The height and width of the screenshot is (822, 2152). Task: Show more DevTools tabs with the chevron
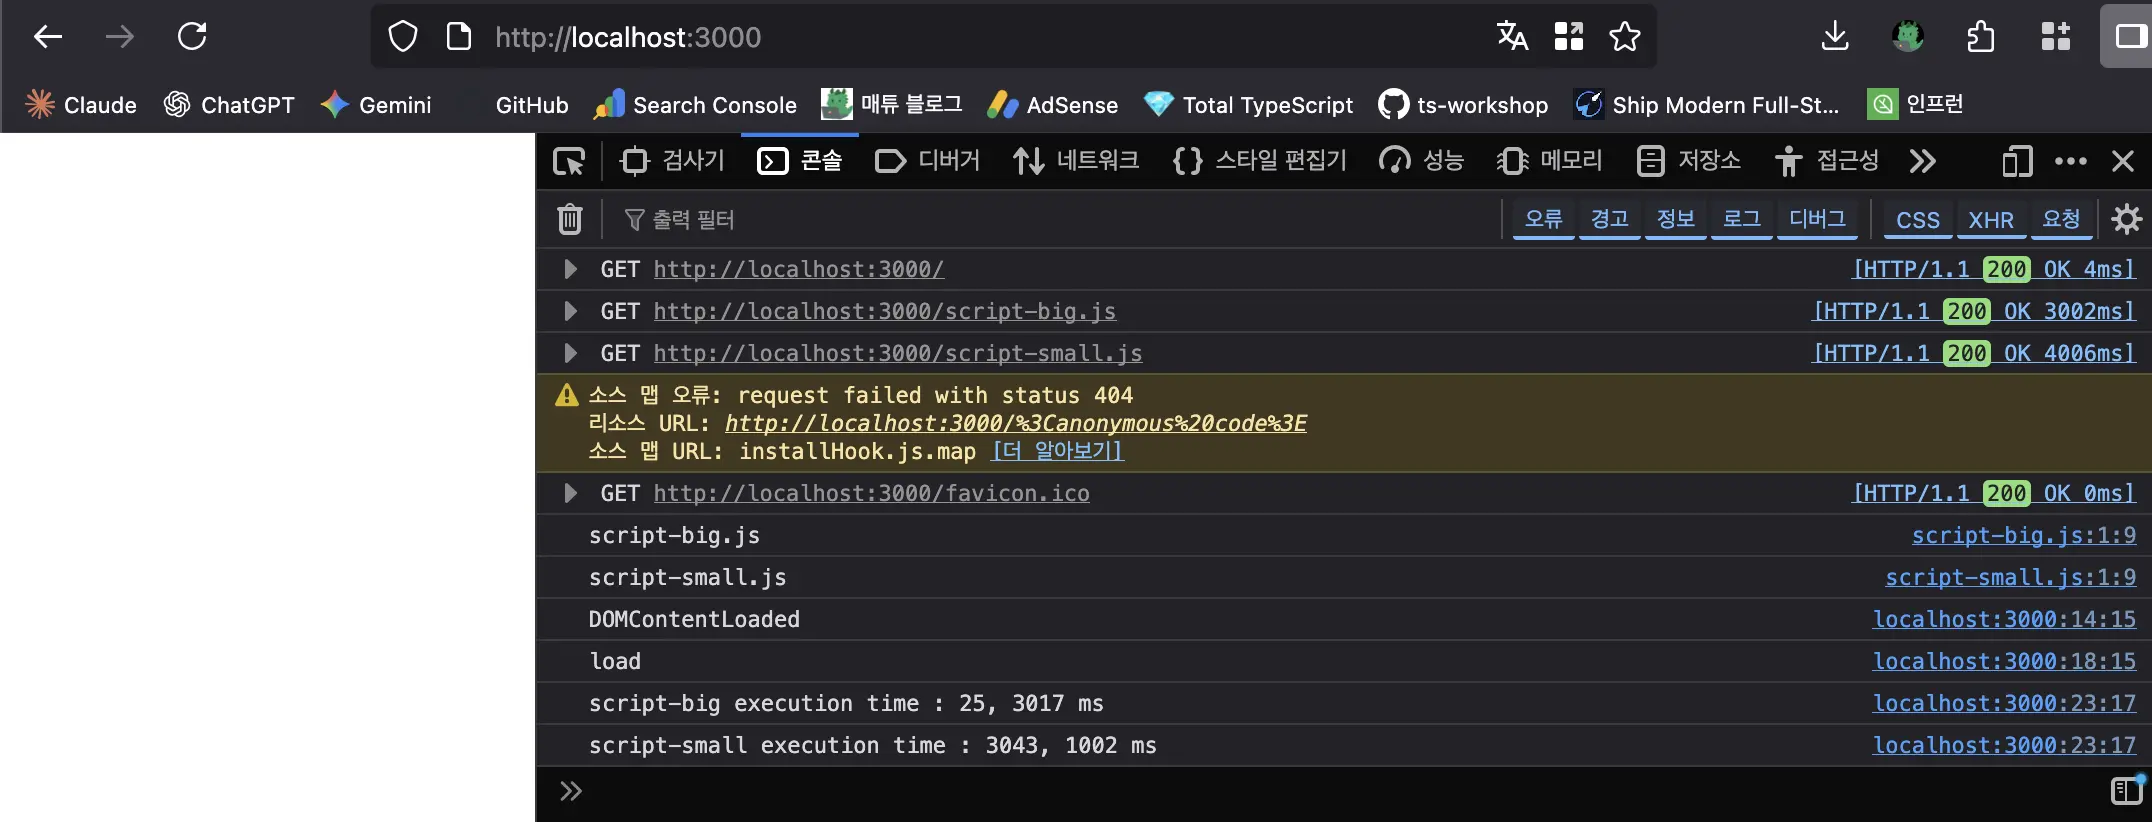1922,161
